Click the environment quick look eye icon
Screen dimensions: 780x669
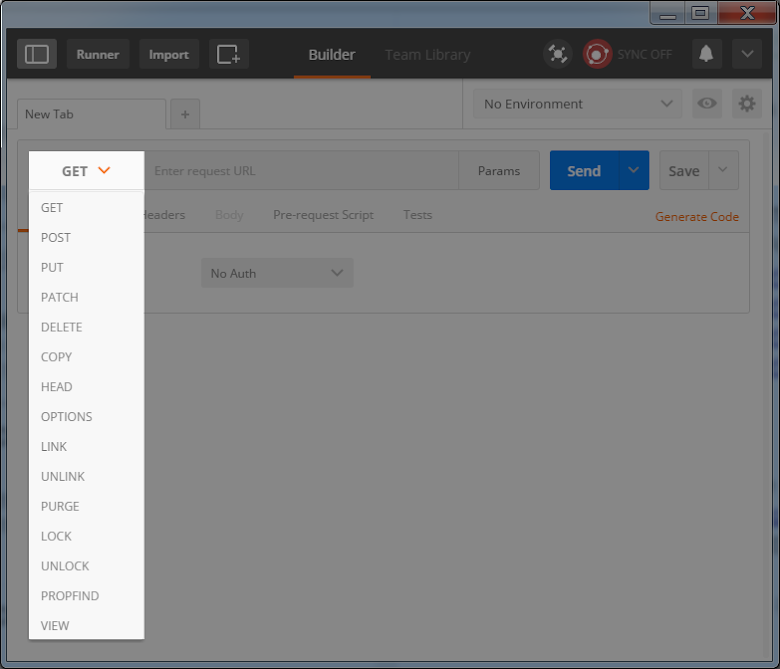pyautogui.click(x=707, y=103)
